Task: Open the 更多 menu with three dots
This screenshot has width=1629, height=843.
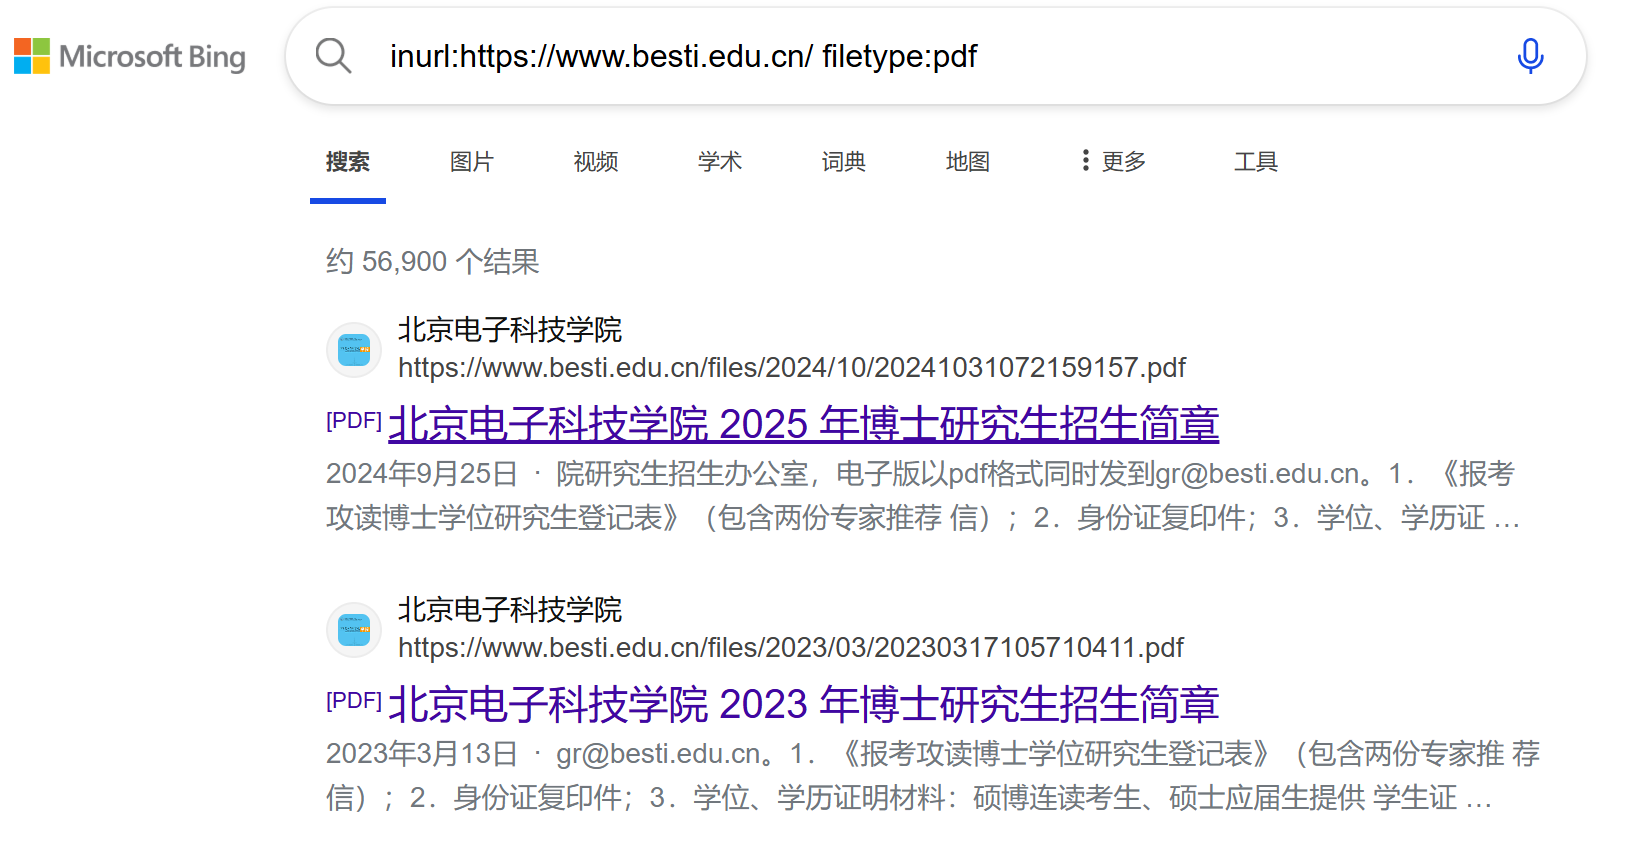Action: pos(1114,161)
